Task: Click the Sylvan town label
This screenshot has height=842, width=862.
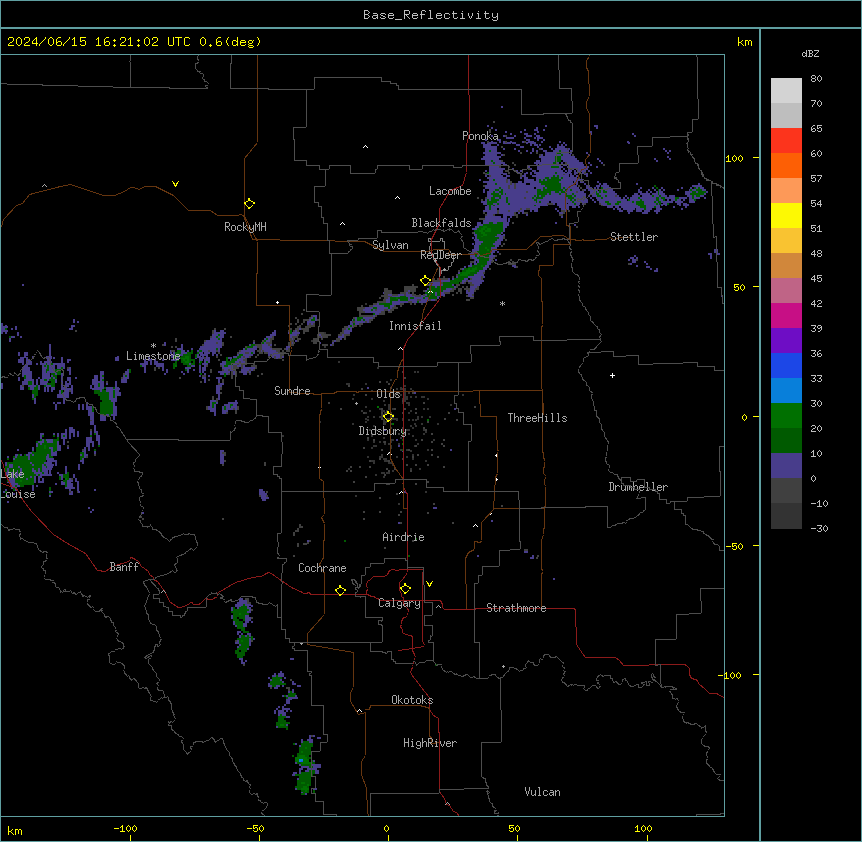Action: [390, 245]
